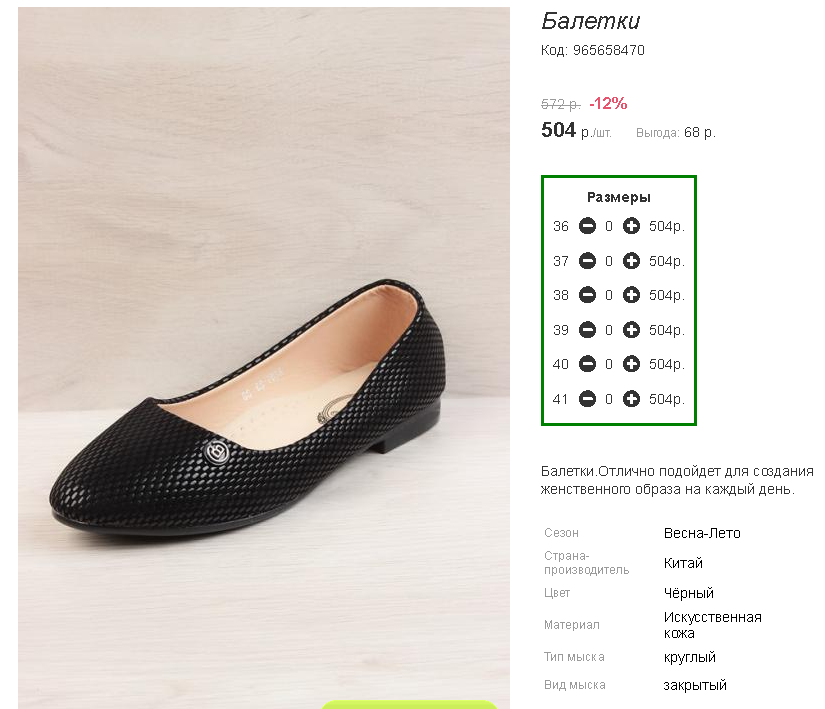Click the minus icon for size 37
Image resolution: width=825 pixels, height=709 pixels.
click(587, 261)
